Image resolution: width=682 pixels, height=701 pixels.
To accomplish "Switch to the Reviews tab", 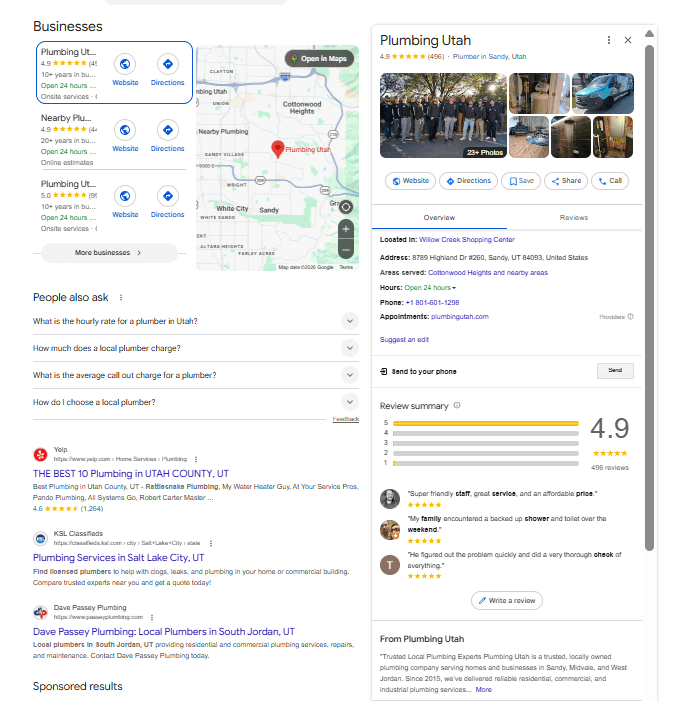I will (x=574, y=218).
